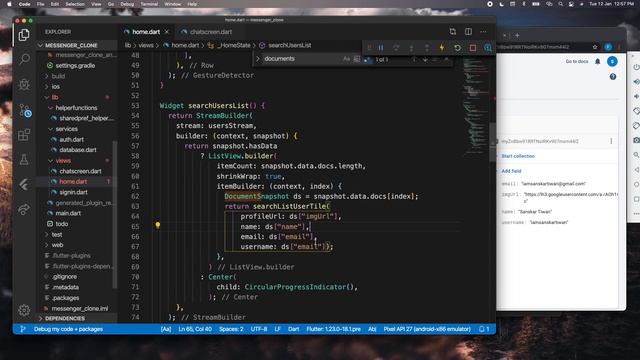Click the debug Step Into icon

point(411,48)
